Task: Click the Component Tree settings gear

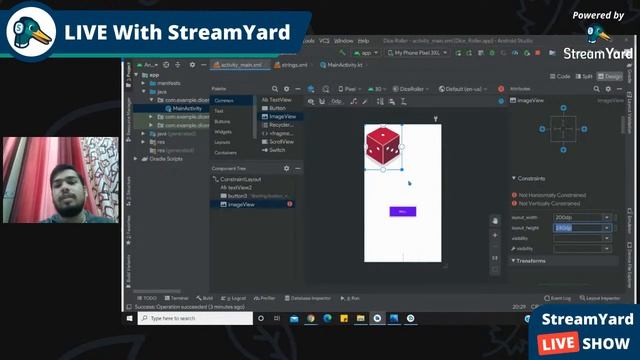Action: (287, 168)
